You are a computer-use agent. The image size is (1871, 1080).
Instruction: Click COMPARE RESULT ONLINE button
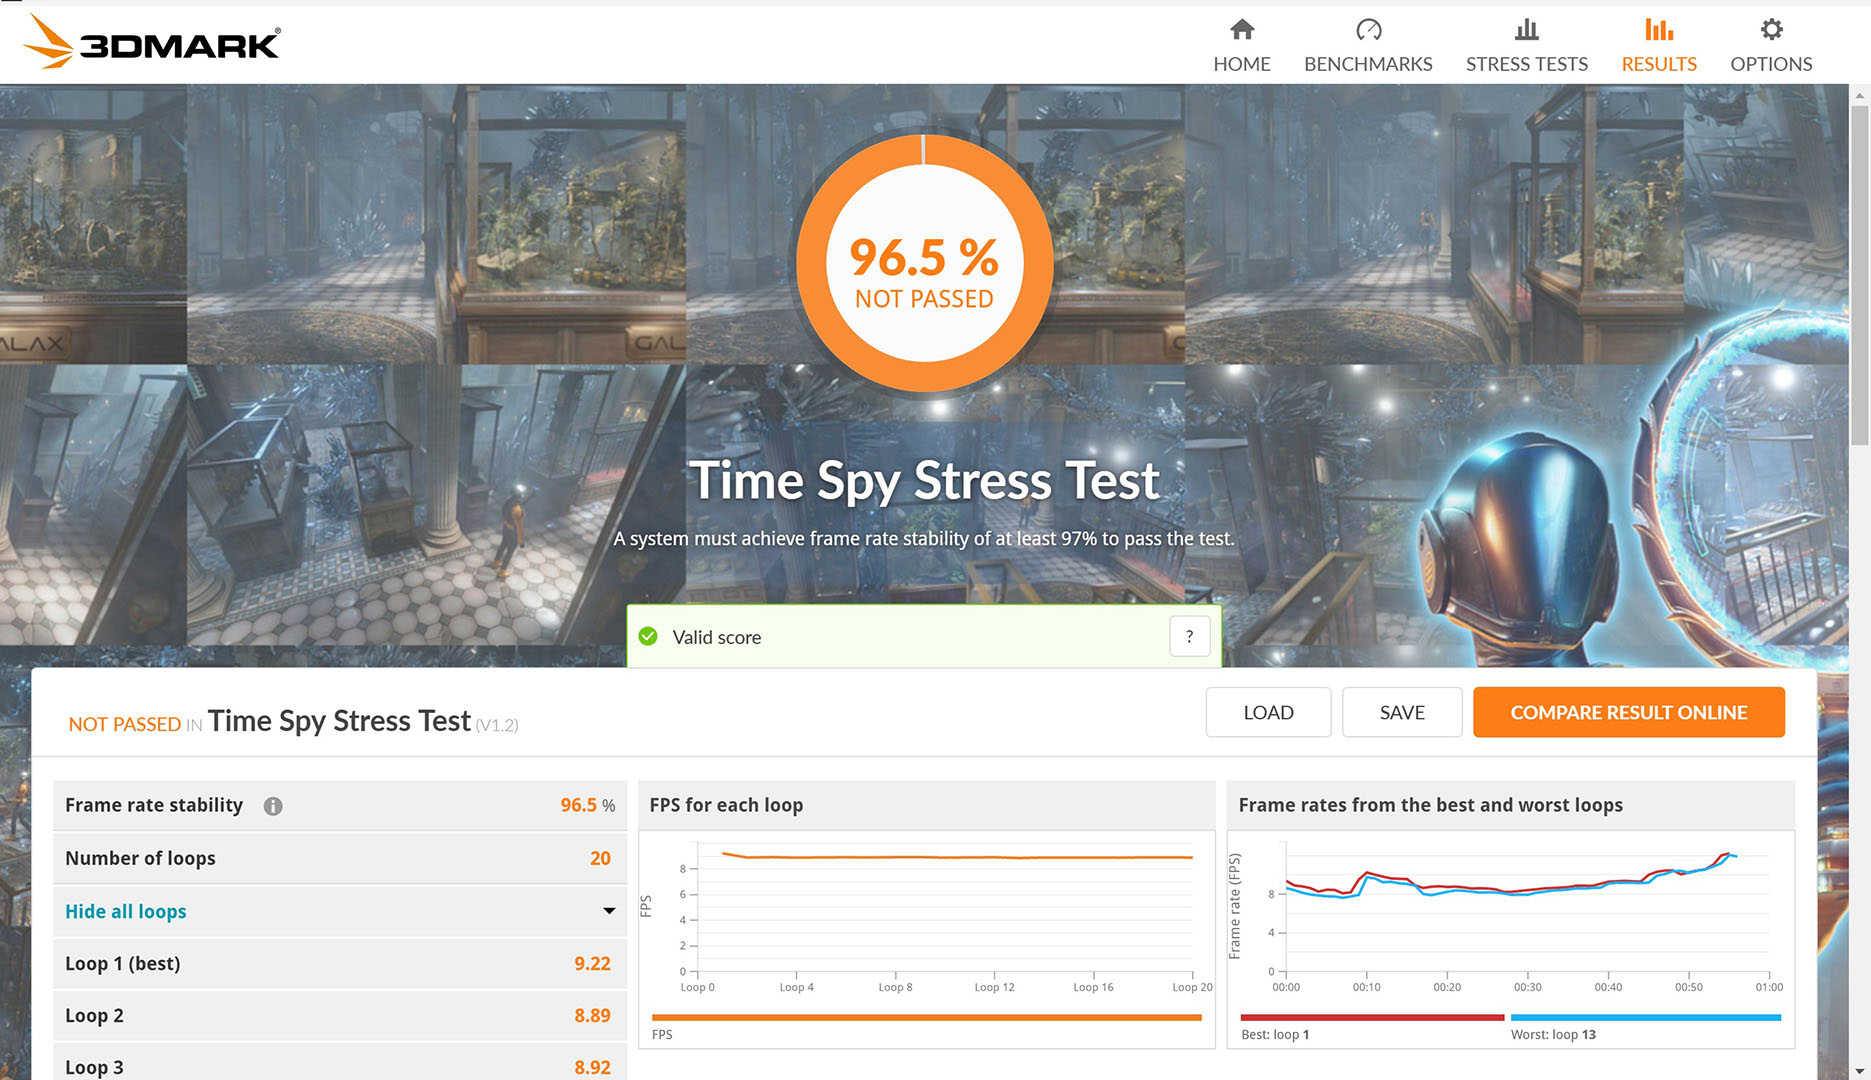click(x=1628, y=712)
